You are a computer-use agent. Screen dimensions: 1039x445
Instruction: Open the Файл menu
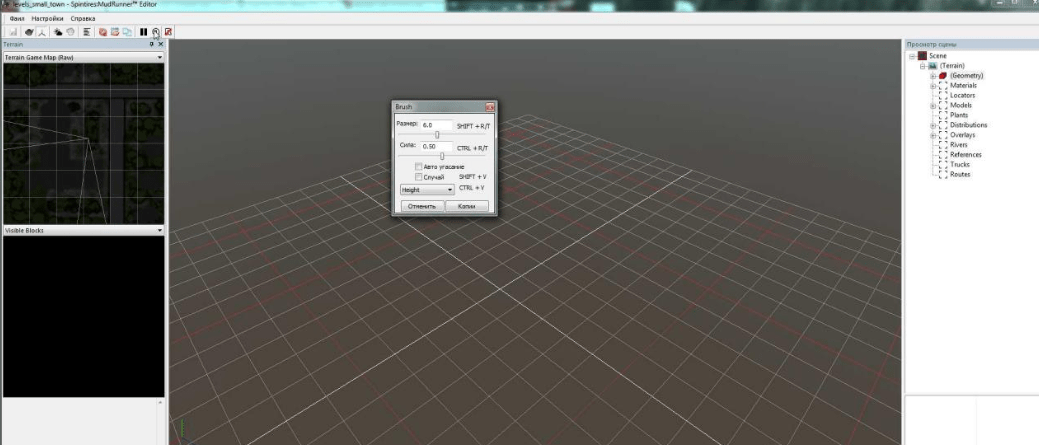point(16,20)
